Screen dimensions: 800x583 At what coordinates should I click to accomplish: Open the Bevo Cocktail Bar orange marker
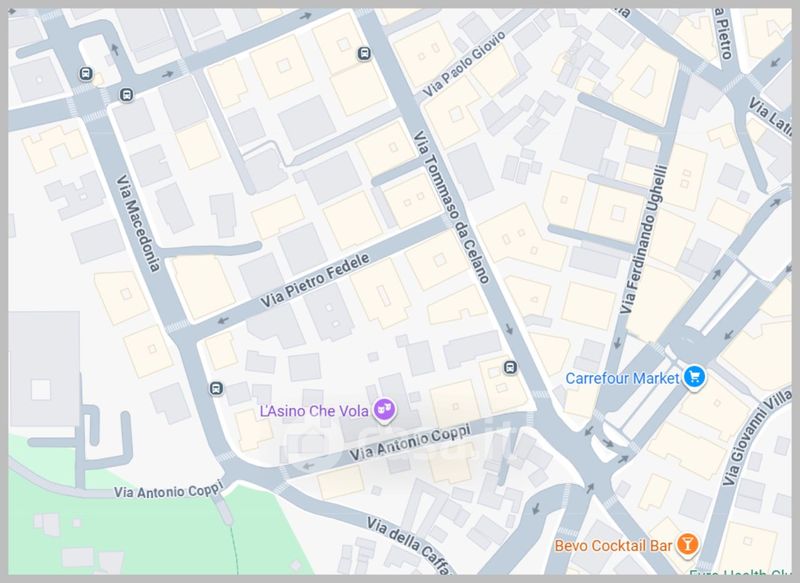click(x=687, y=544)
